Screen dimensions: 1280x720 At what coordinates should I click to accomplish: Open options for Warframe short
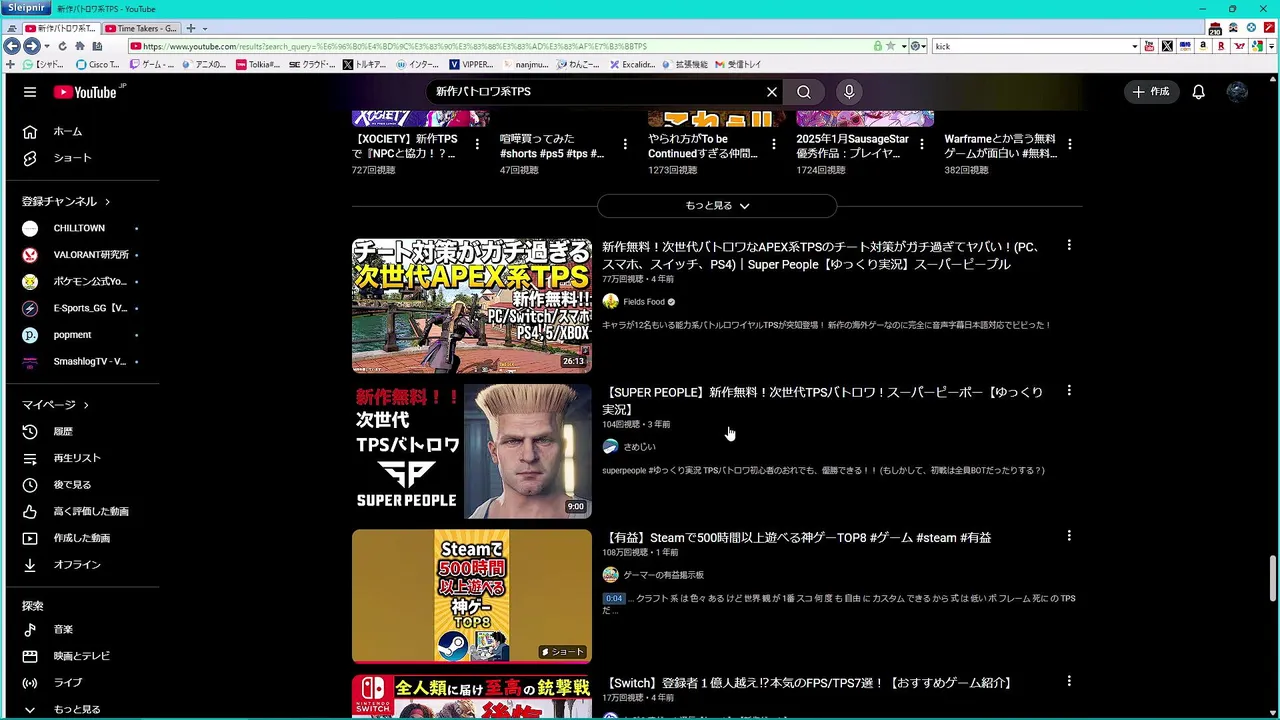1069,145
